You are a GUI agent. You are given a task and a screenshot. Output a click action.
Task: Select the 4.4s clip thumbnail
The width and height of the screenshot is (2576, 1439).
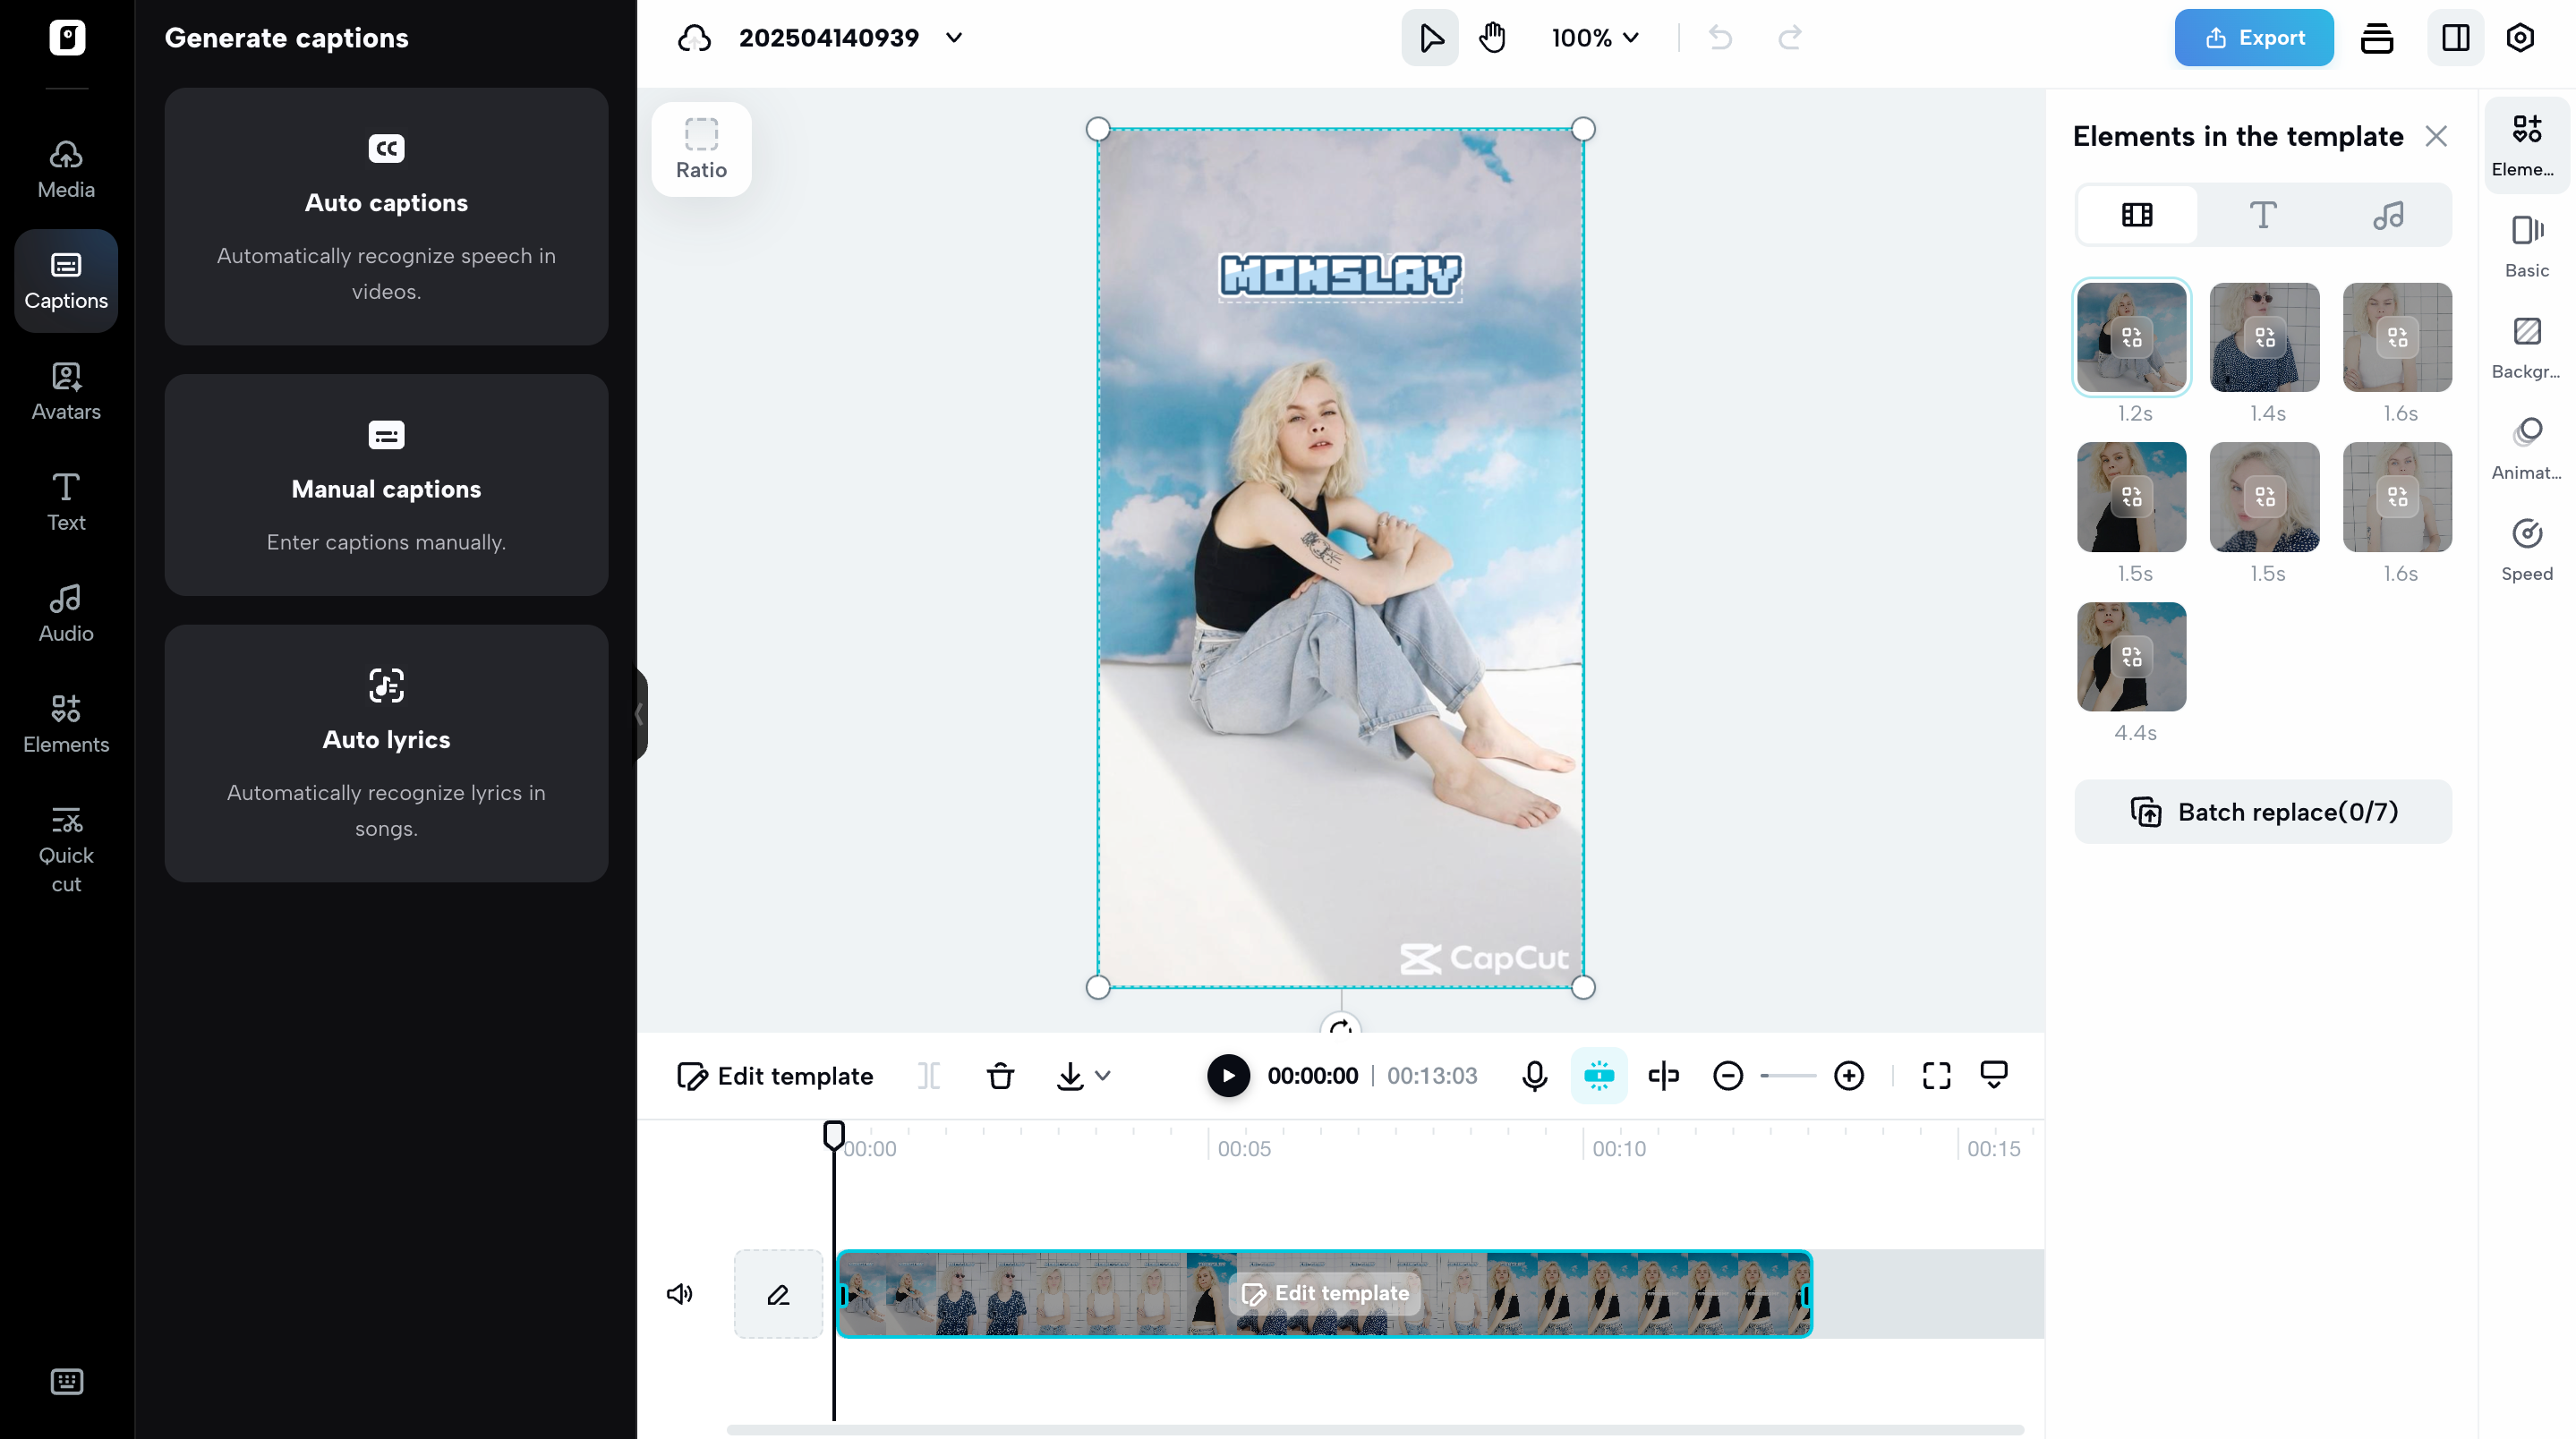pos(2132,657)
